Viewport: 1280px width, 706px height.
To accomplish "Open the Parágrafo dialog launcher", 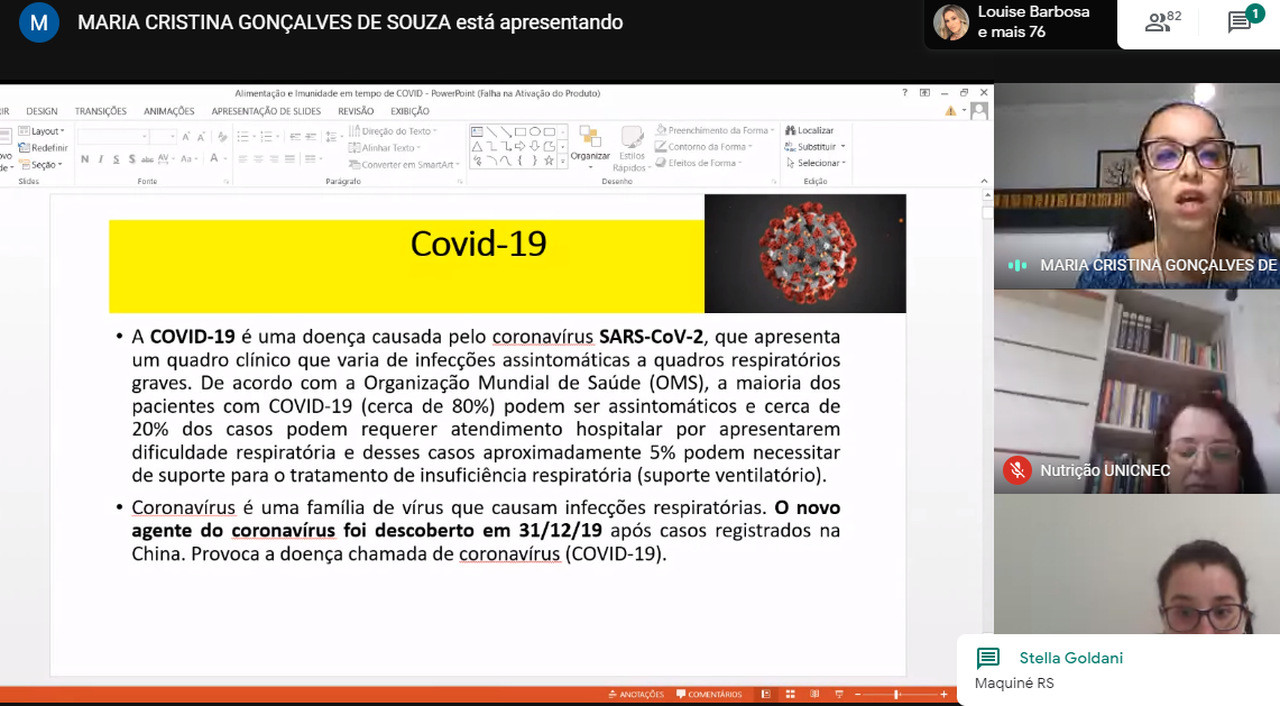I will (x=460, y=181).
